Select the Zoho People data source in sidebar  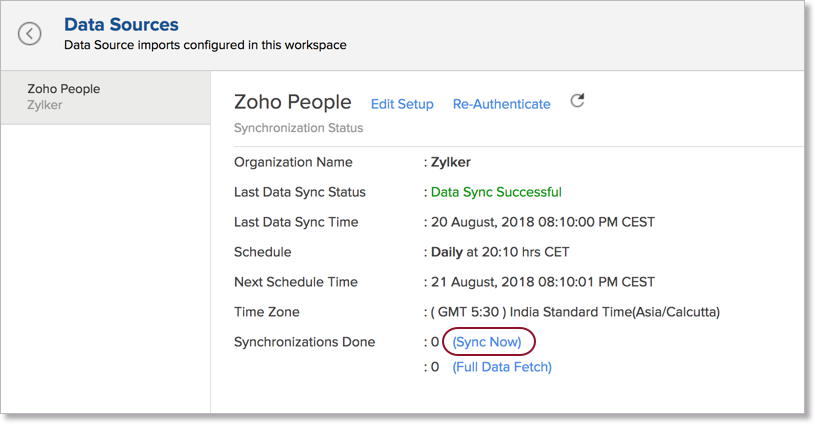106,97
